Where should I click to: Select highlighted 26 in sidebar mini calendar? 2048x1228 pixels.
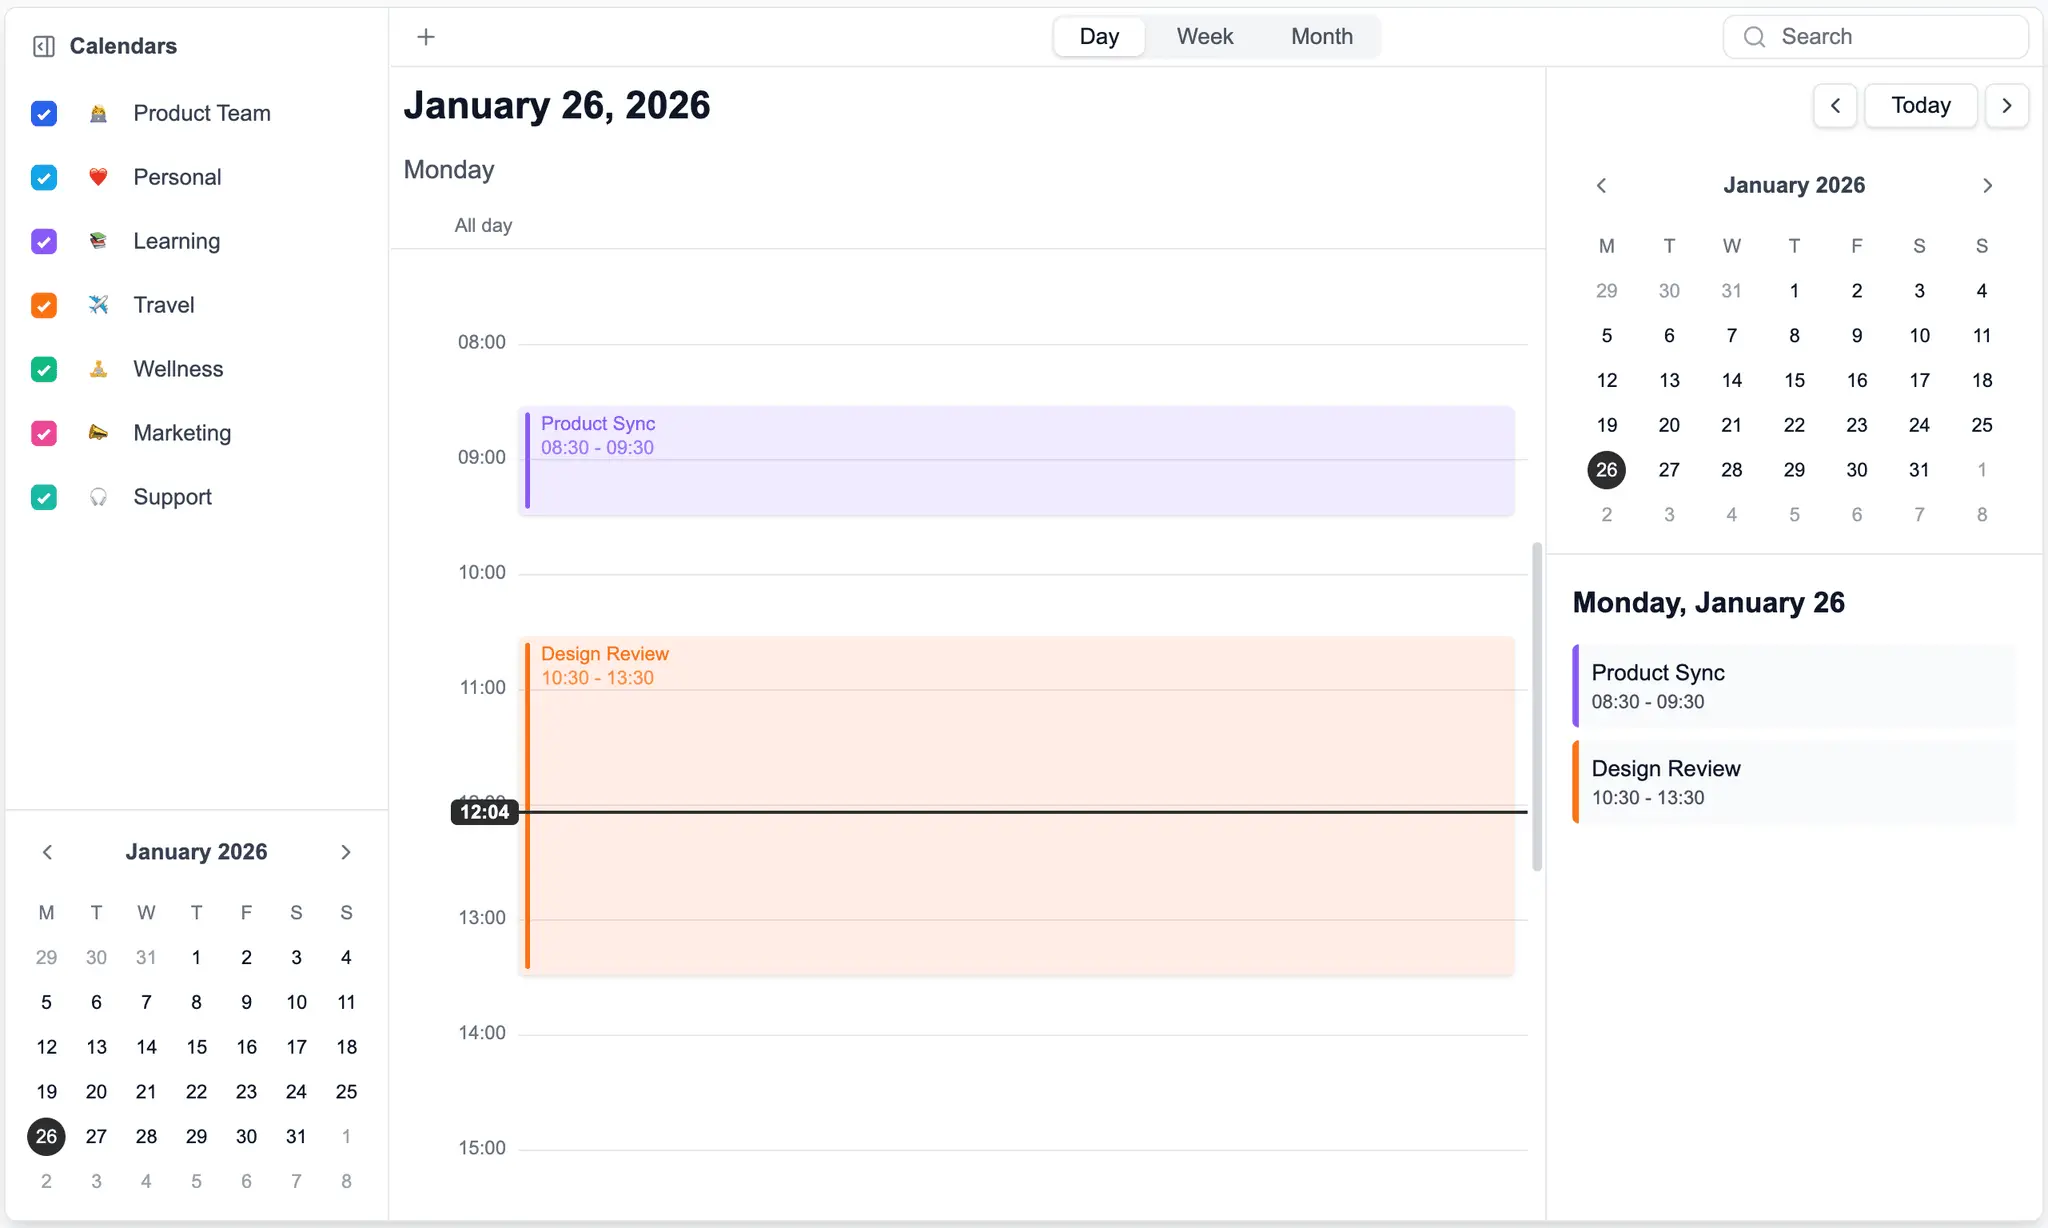point(46,1137)
